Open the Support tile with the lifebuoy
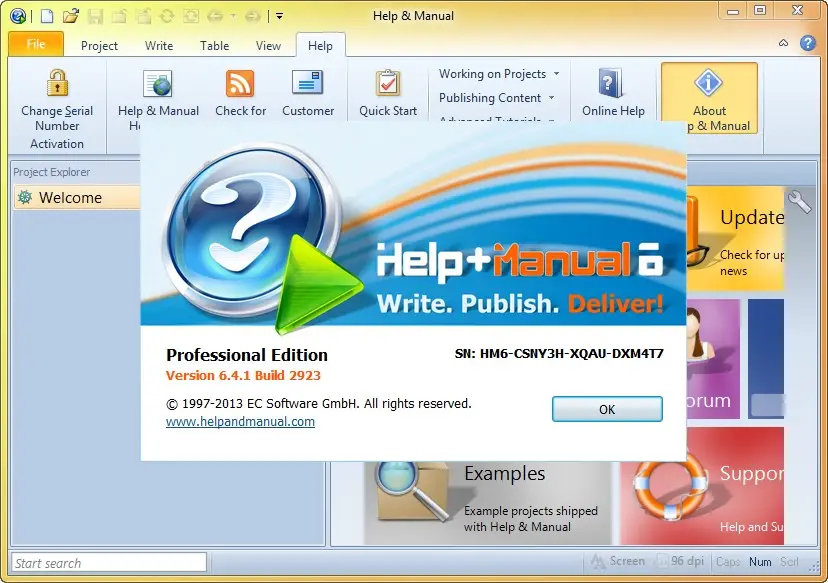The width and height of the screenshot is (828, 583). pyautogui.click(x=702, y=486)
